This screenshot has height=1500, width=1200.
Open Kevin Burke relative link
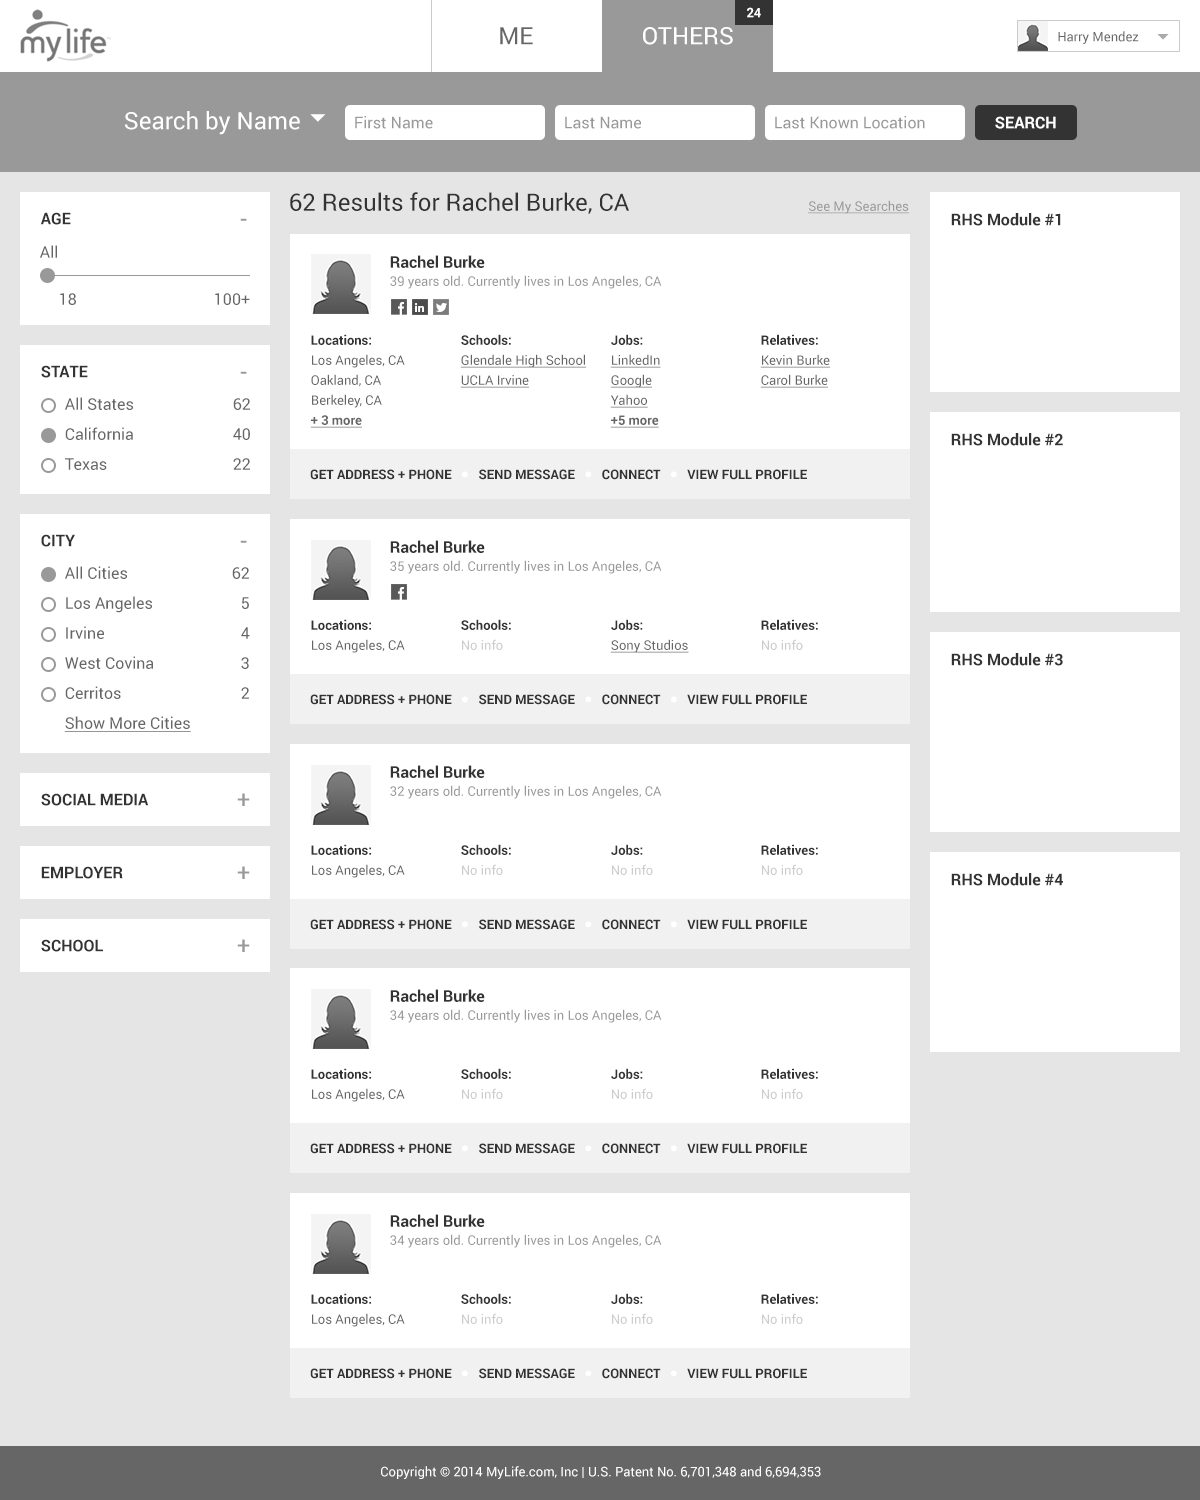point(795,360)
